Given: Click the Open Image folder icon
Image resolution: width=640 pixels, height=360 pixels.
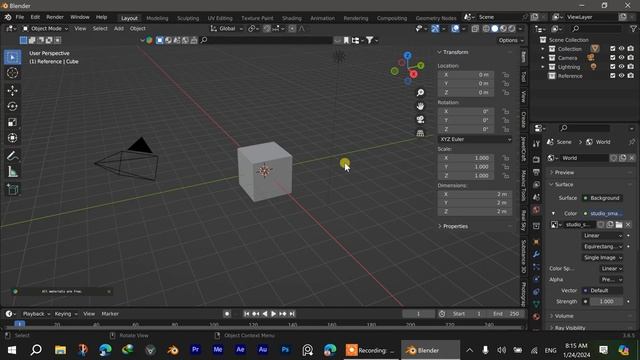Looking at the screenshot, I should tap(619, 224).
